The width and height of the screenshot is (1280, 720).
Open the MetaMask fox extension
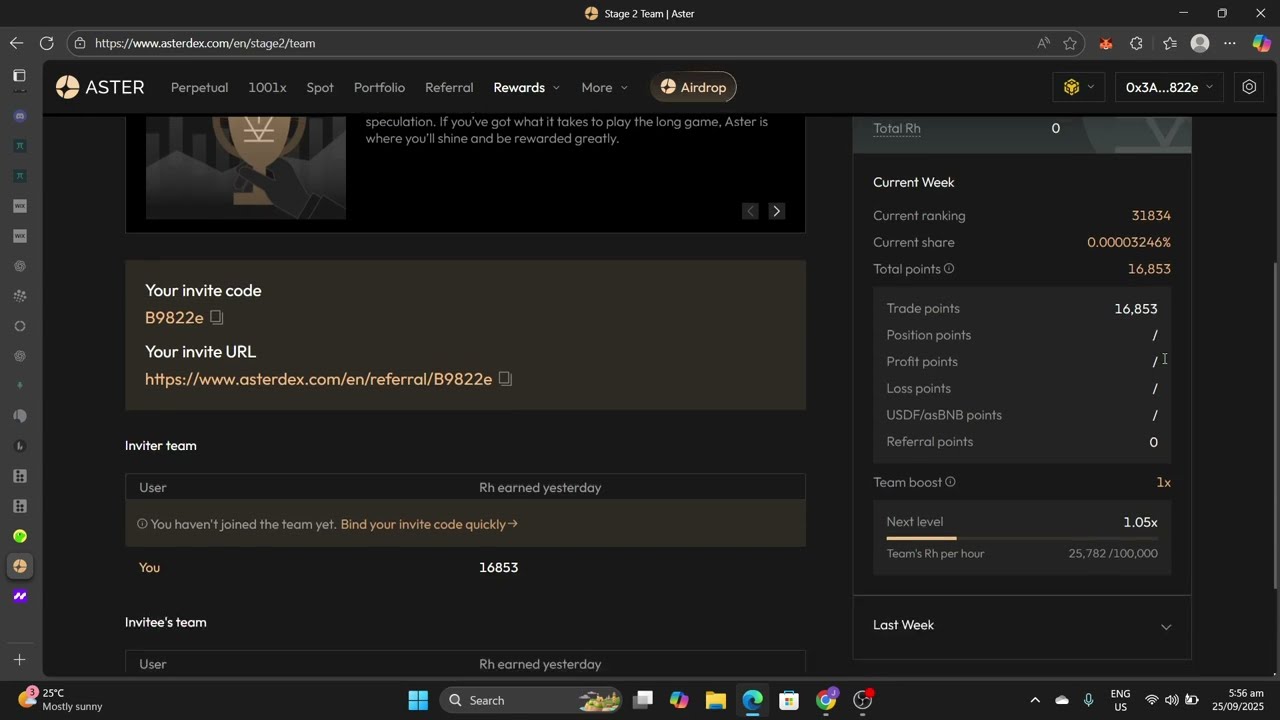point(1105,43)
